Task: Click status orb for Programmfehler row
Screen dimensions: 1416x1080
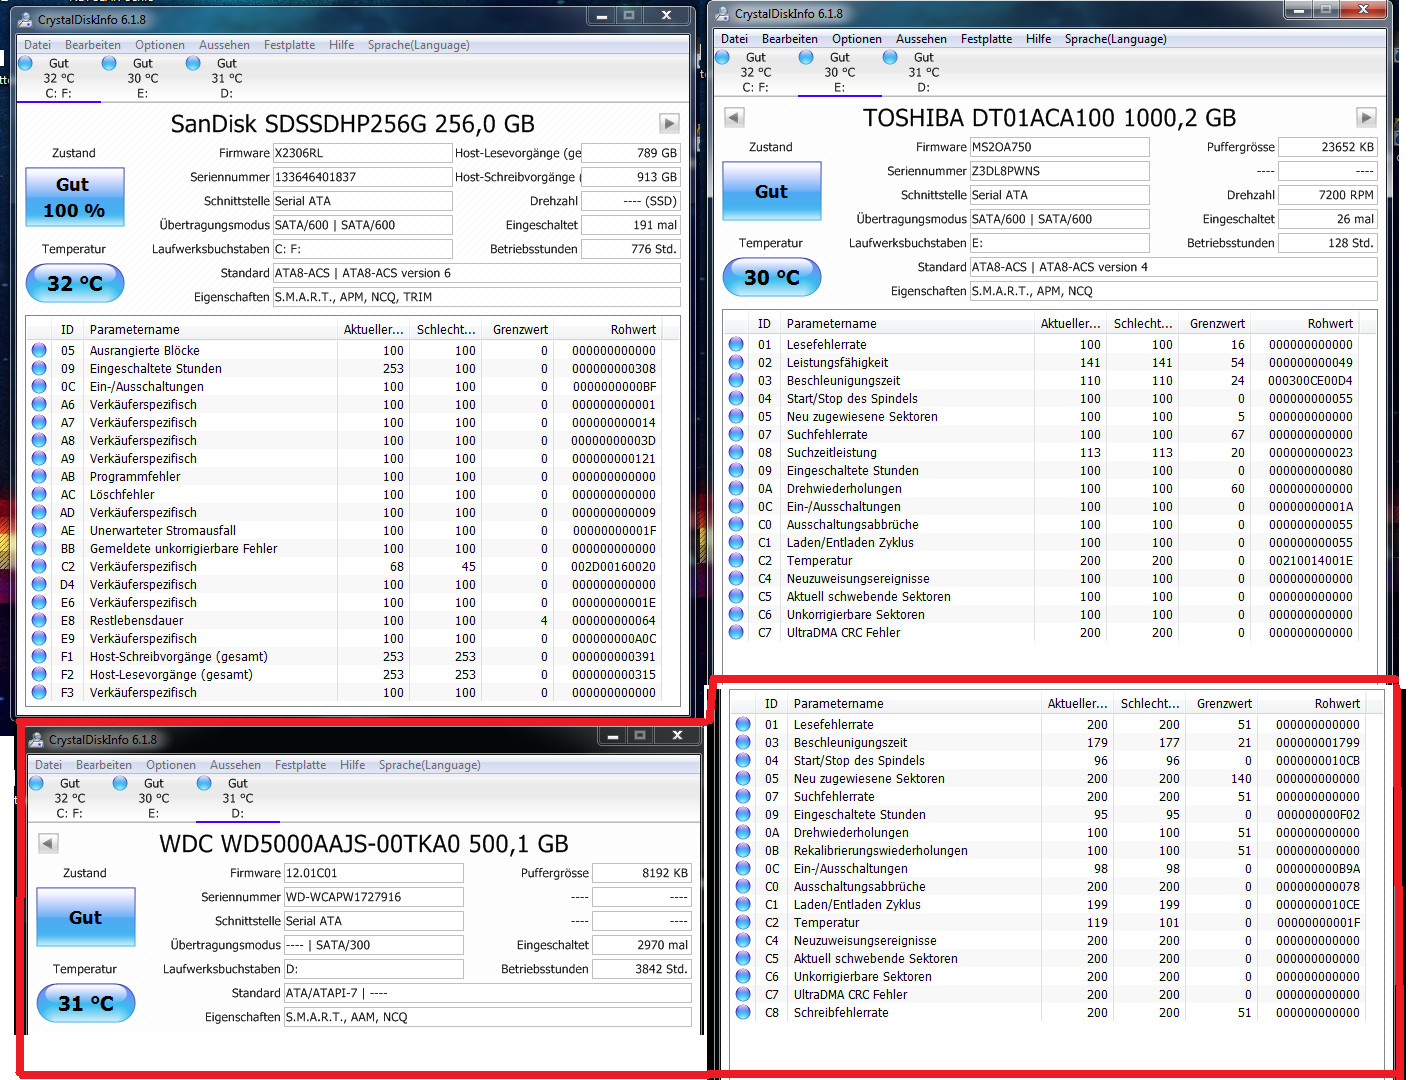Action: click(39, 476)
